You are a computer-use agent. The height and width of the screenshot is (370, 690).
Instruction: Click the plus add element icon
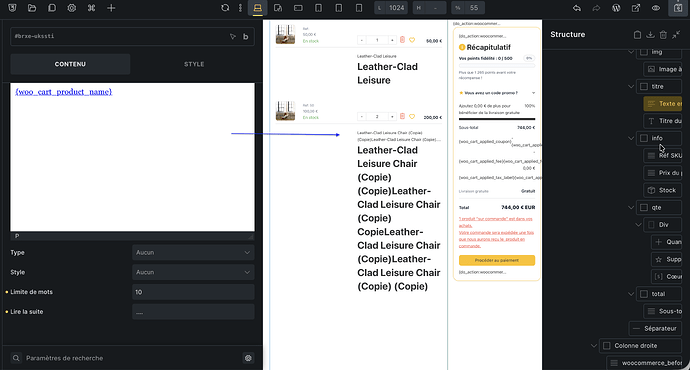pos(111,8)
